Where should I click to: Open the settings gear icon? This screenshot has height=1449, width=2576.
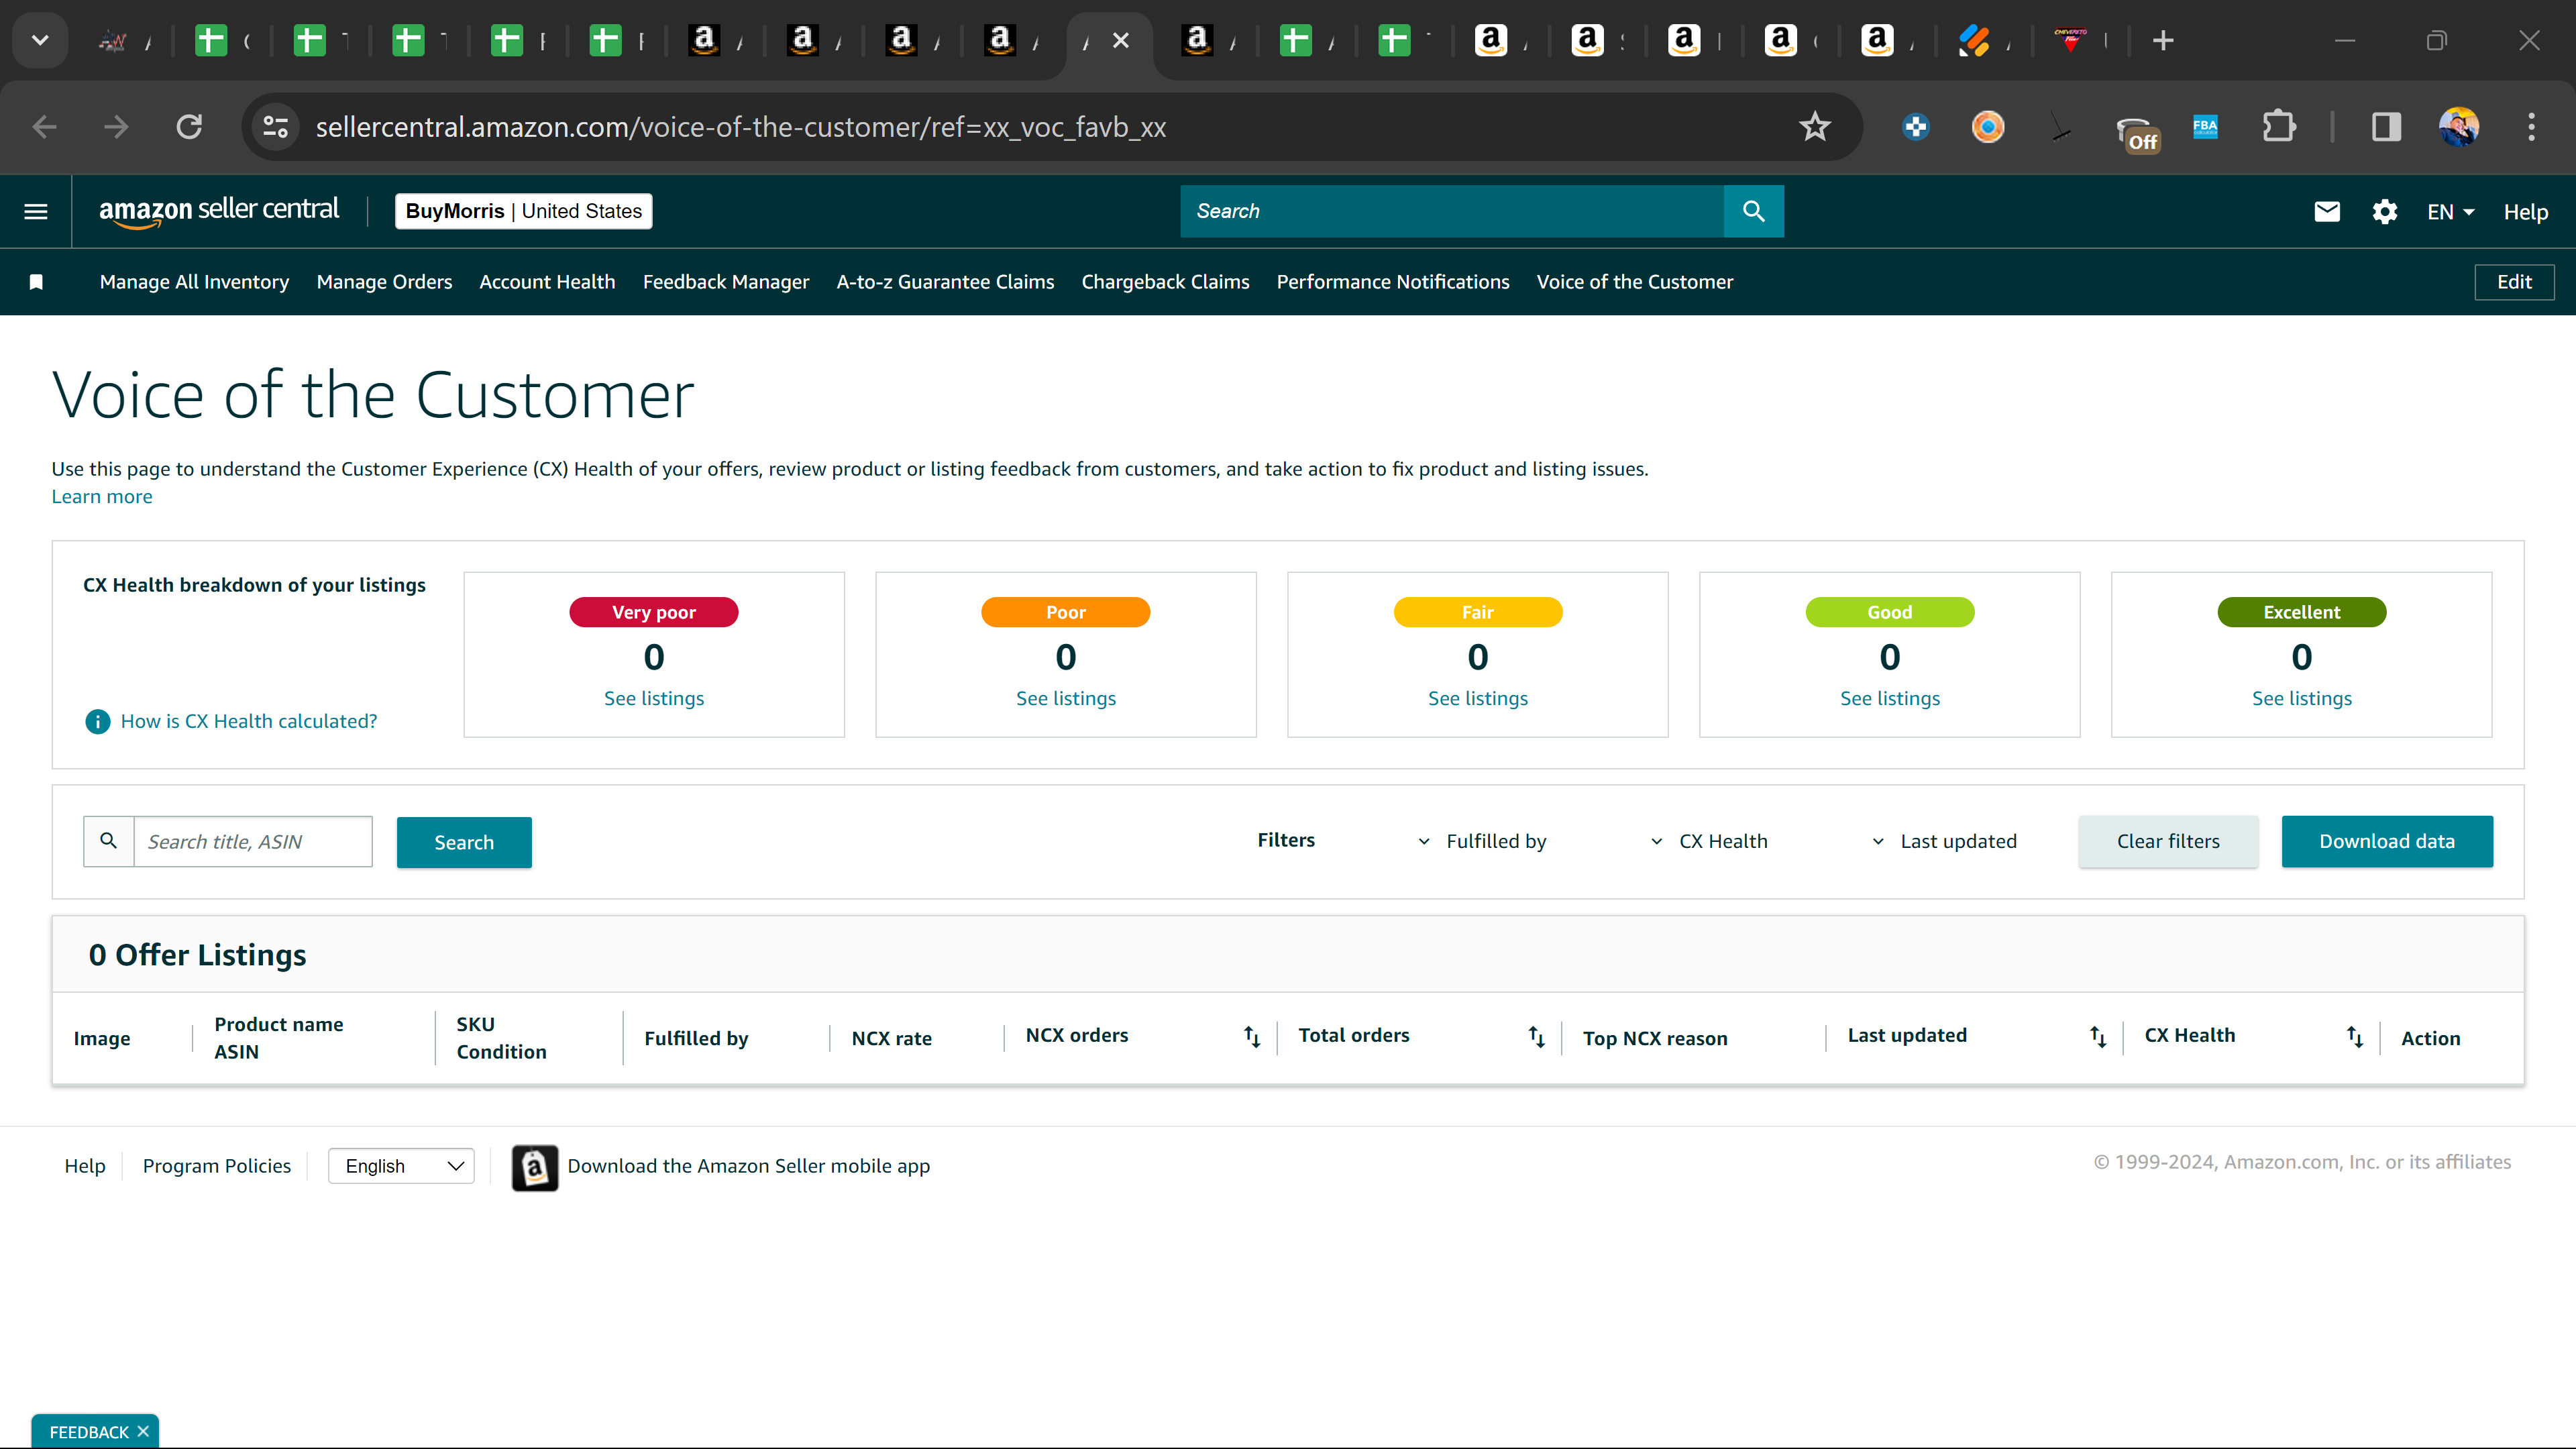(2385, 212)
